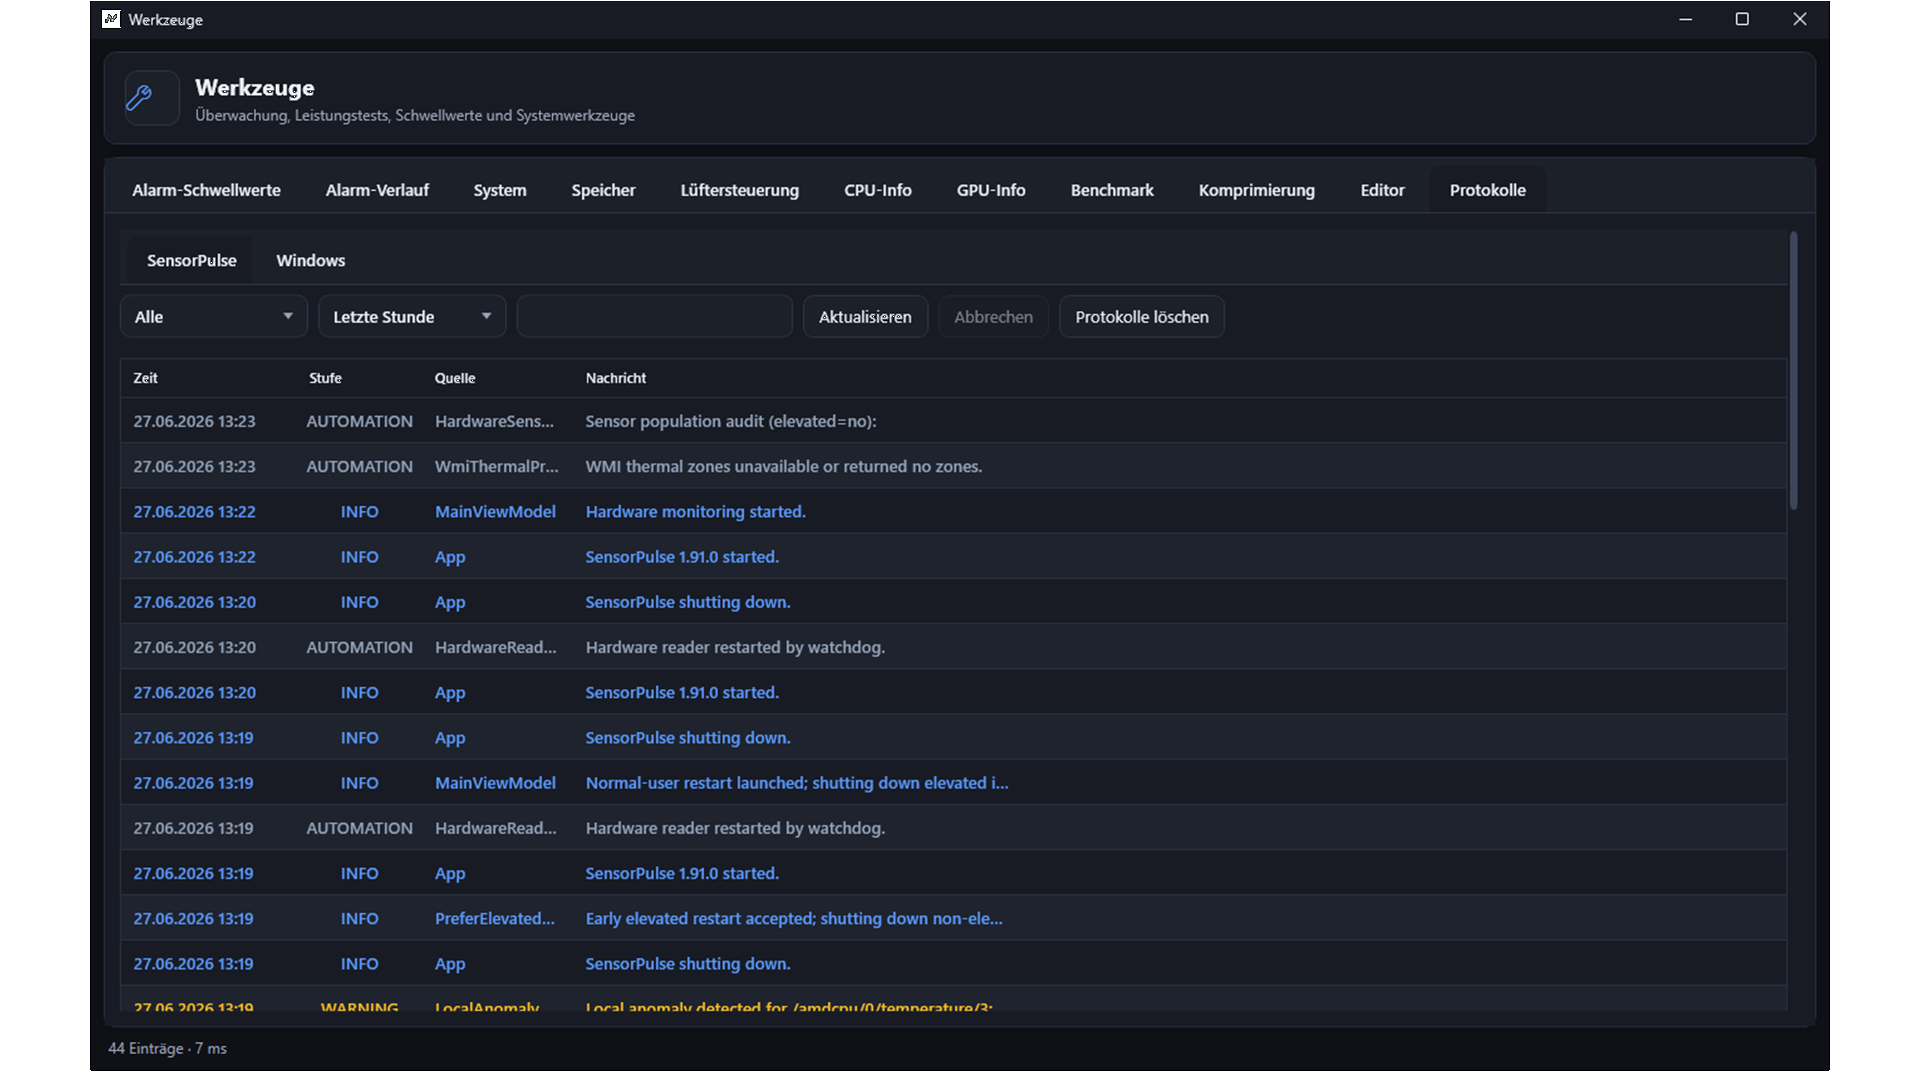Select the 'Normal-user restart launched' row
This screenshot has width=1920, height=1080.
(953, 783)
